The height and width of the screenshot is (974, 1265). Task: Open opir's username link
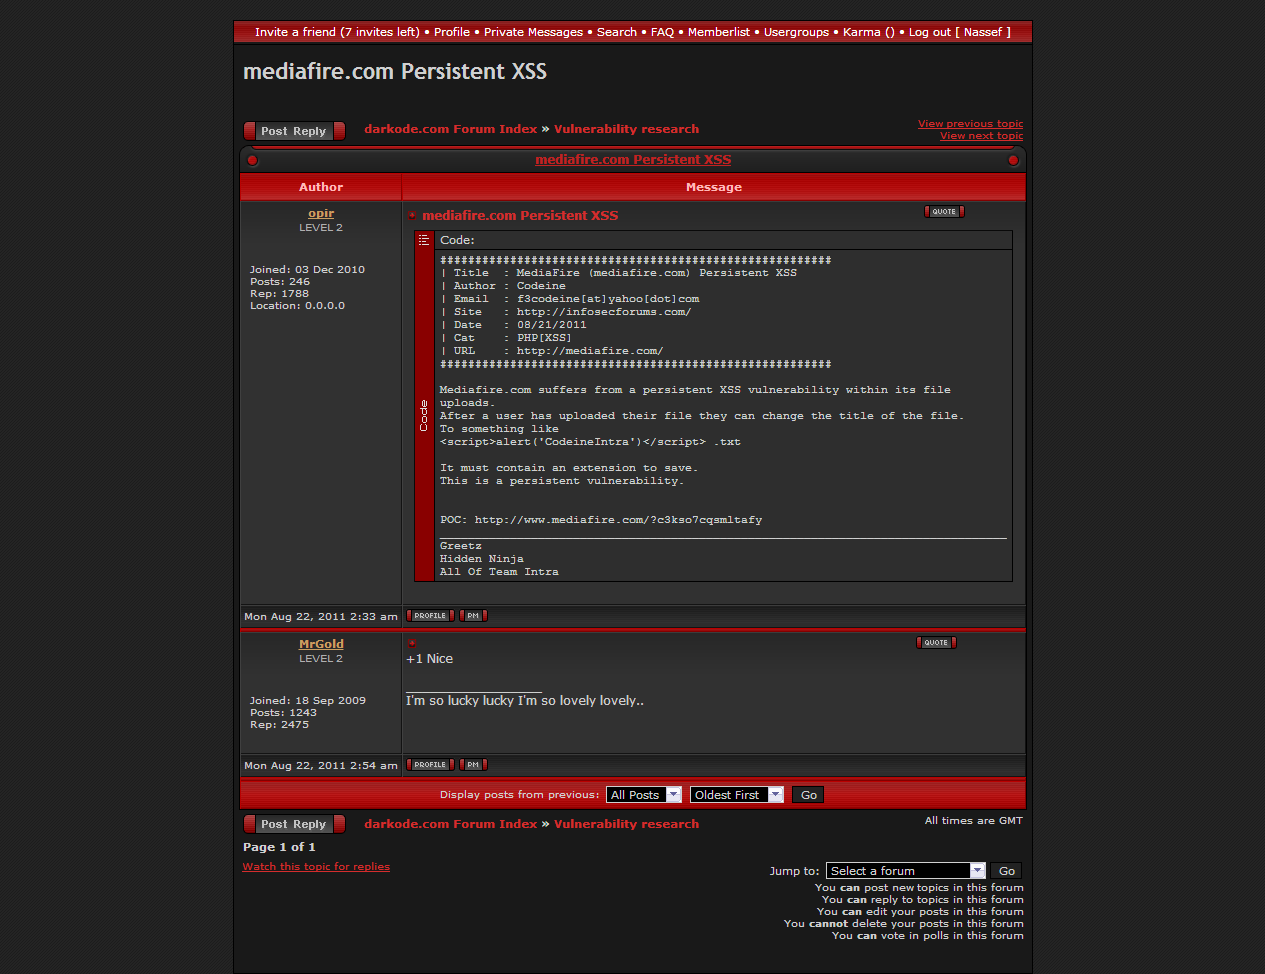(321, 213)
